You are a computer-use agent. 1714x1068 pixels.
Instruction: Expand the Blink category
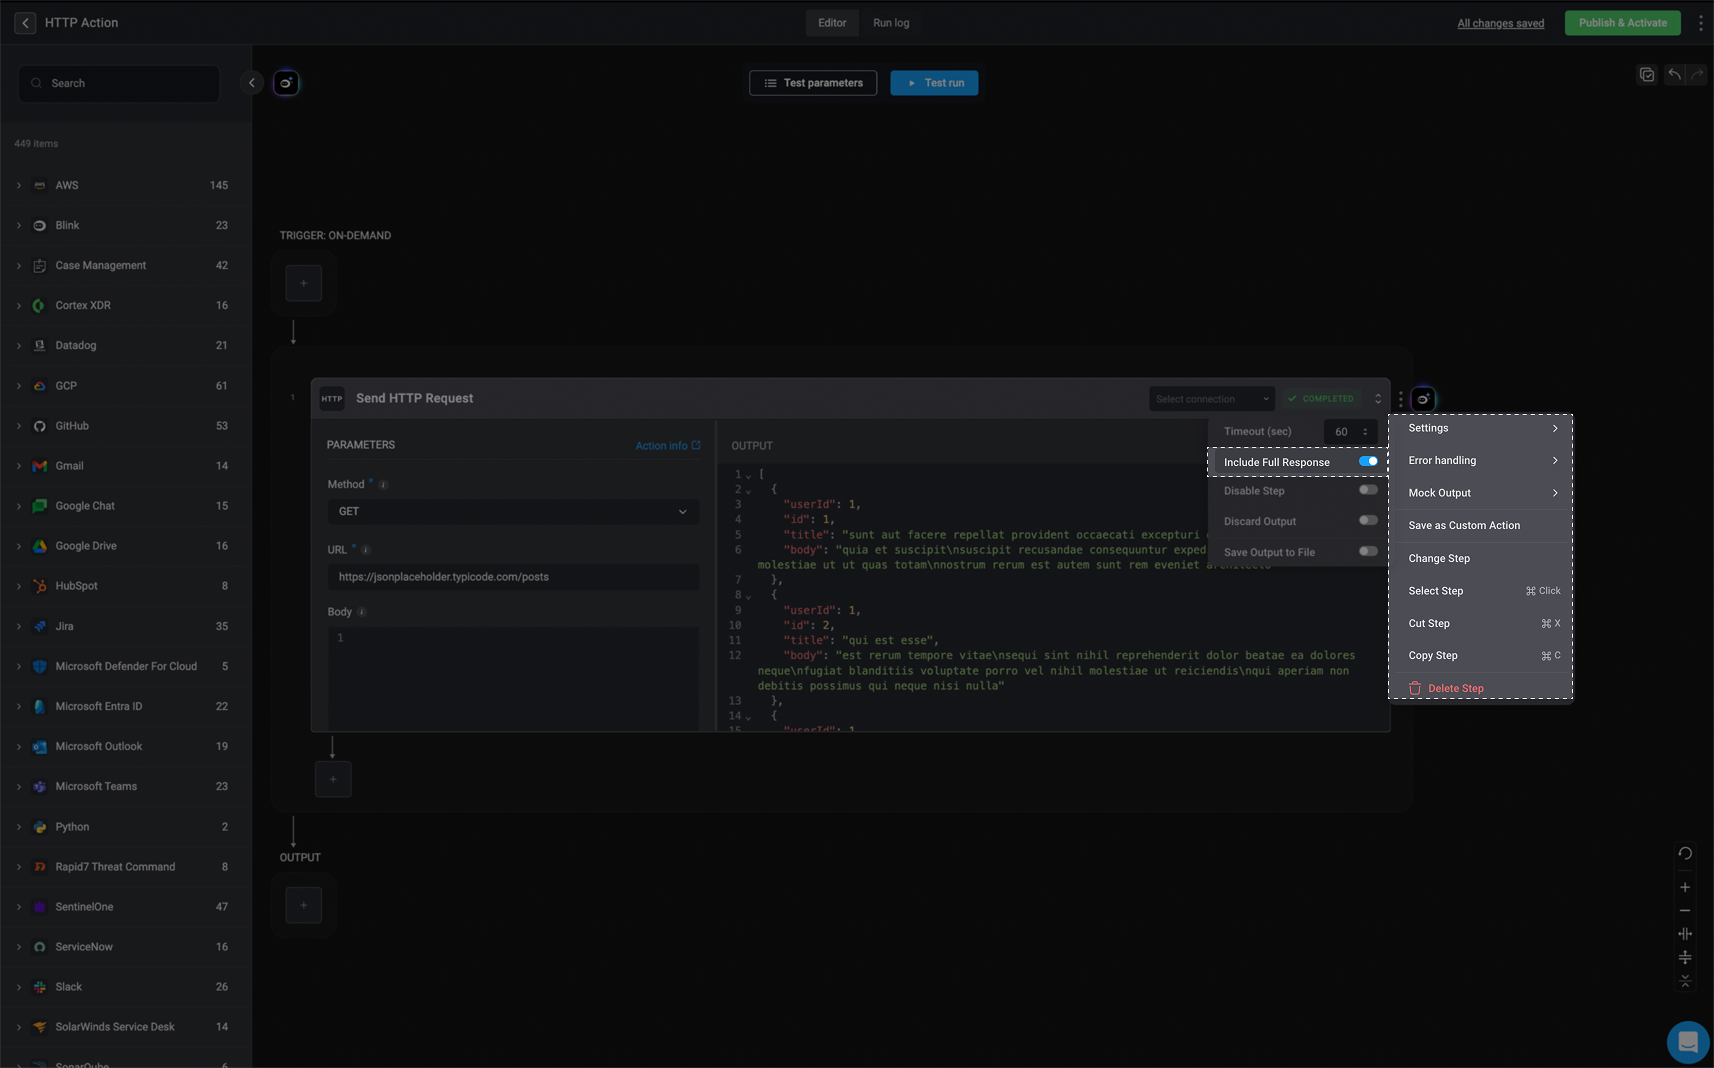(18, 226)
